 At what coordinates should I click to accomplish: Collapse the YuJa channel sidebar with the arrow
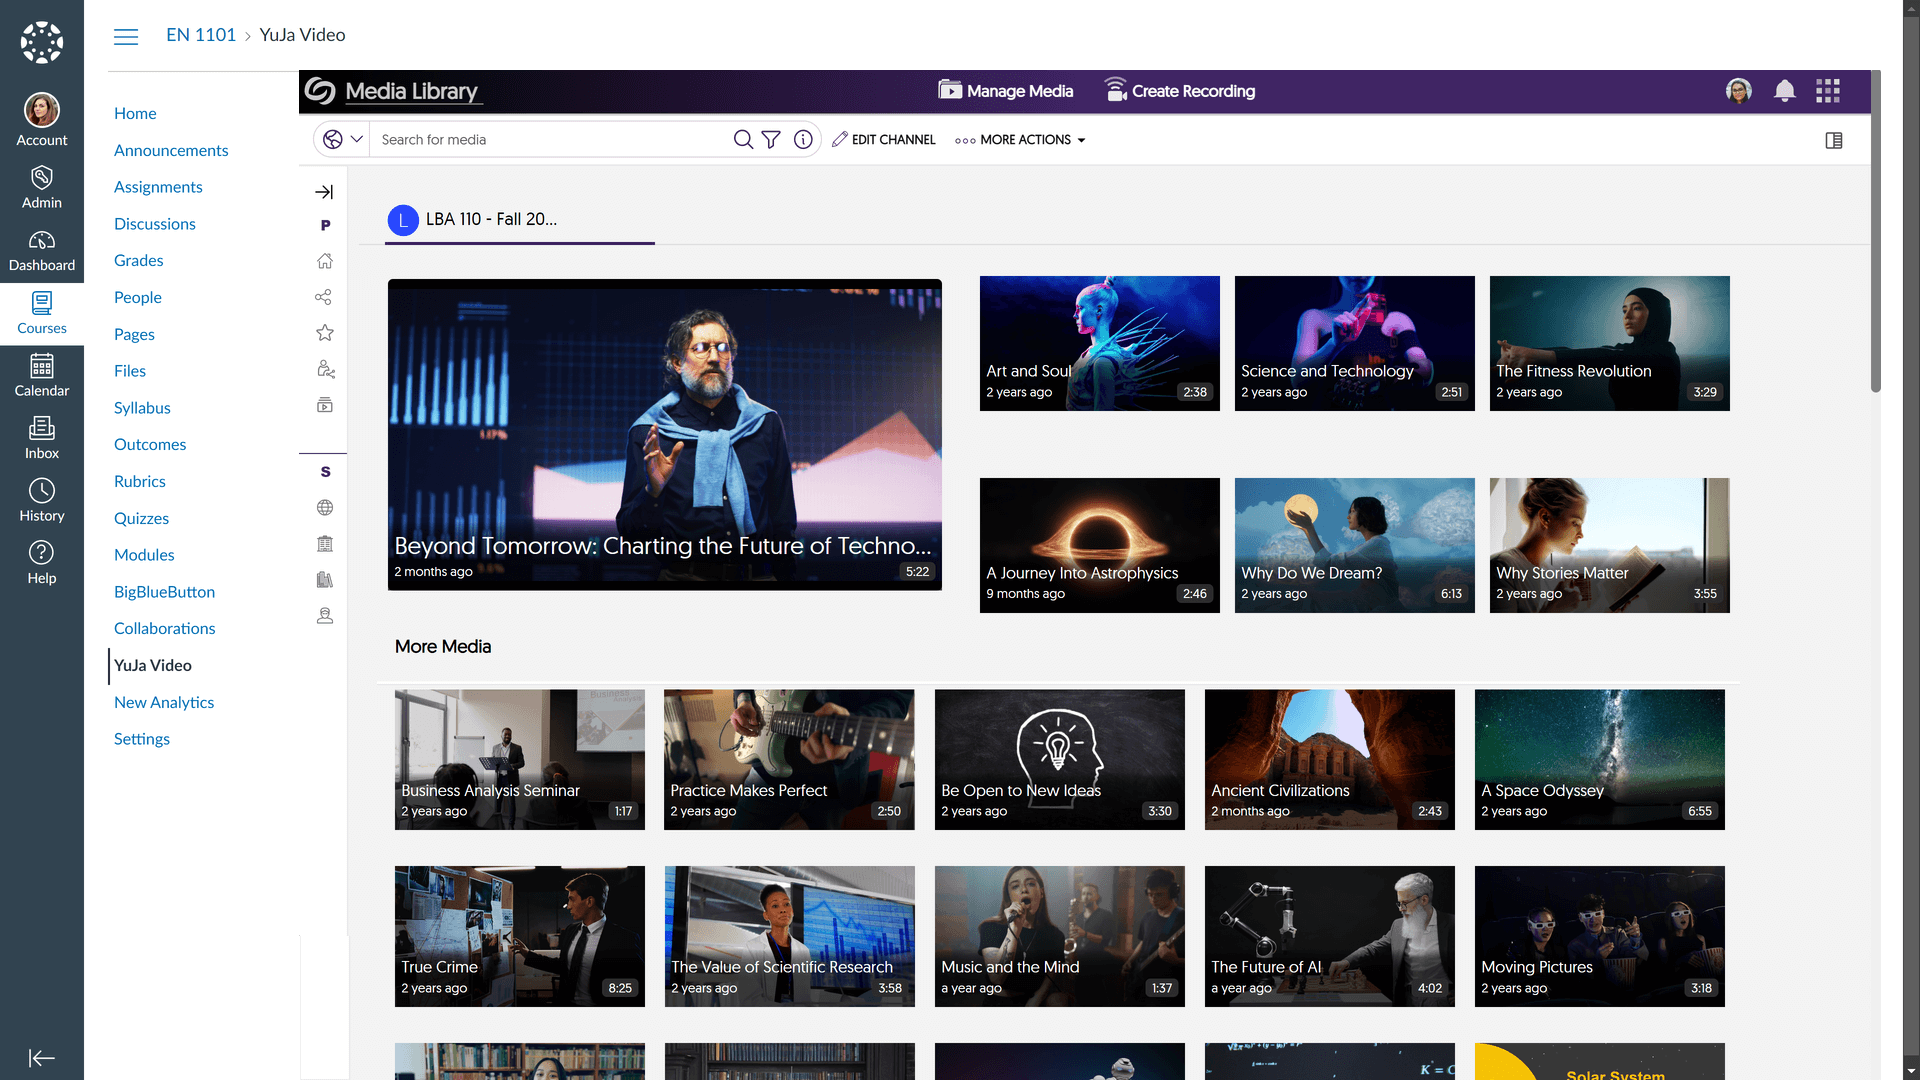click(x=323, y=191)
